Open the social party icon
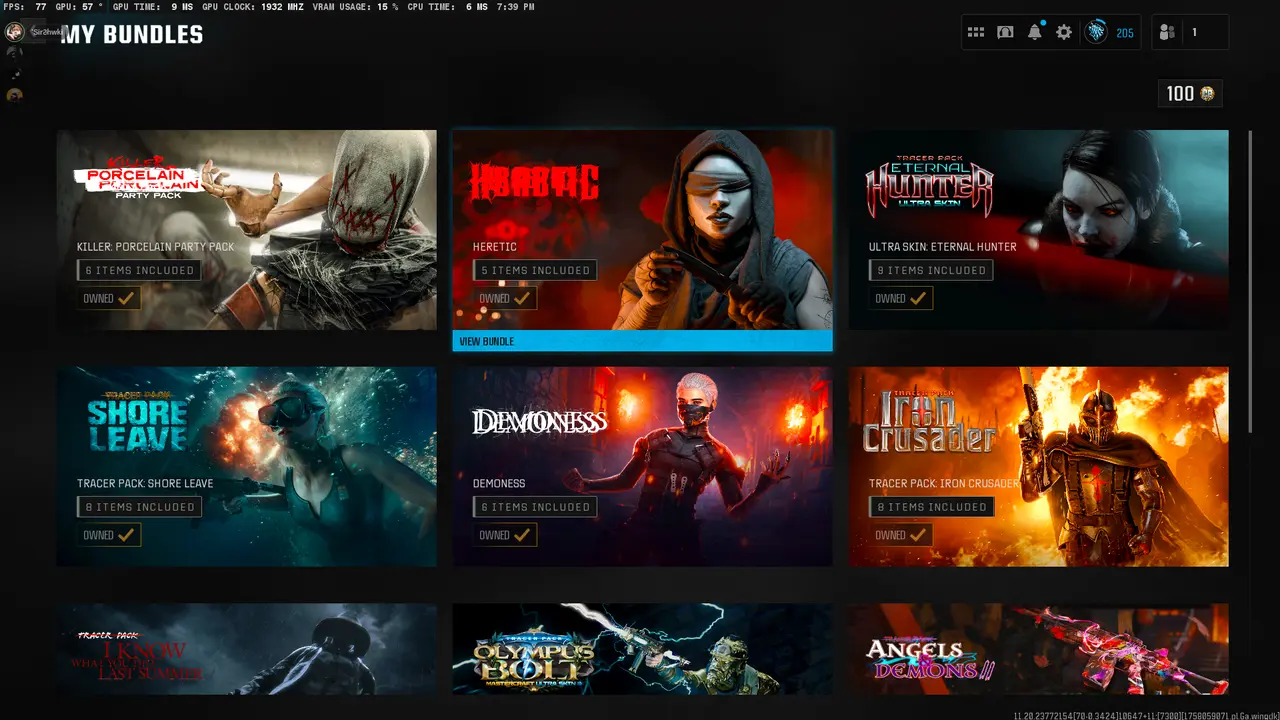Viewport: 1280px width, 720px height. pos(1166,32)
